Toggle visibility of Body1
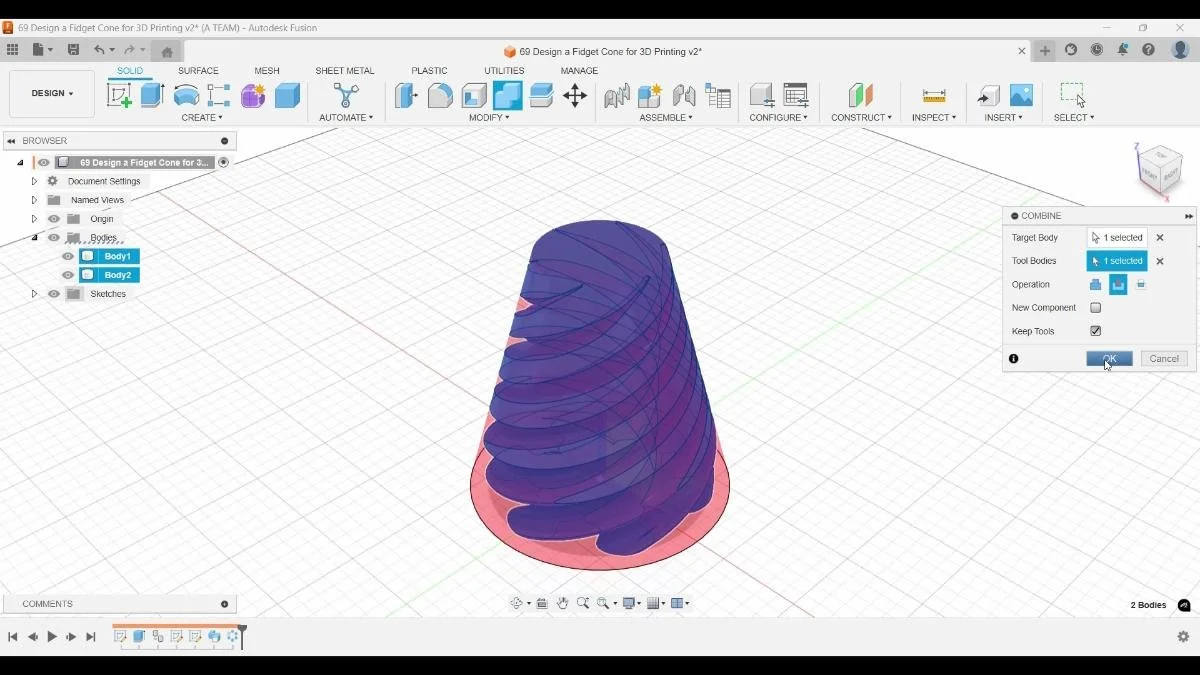Image resolution: width=1200 pixels, height=675 pixels. 68,256
